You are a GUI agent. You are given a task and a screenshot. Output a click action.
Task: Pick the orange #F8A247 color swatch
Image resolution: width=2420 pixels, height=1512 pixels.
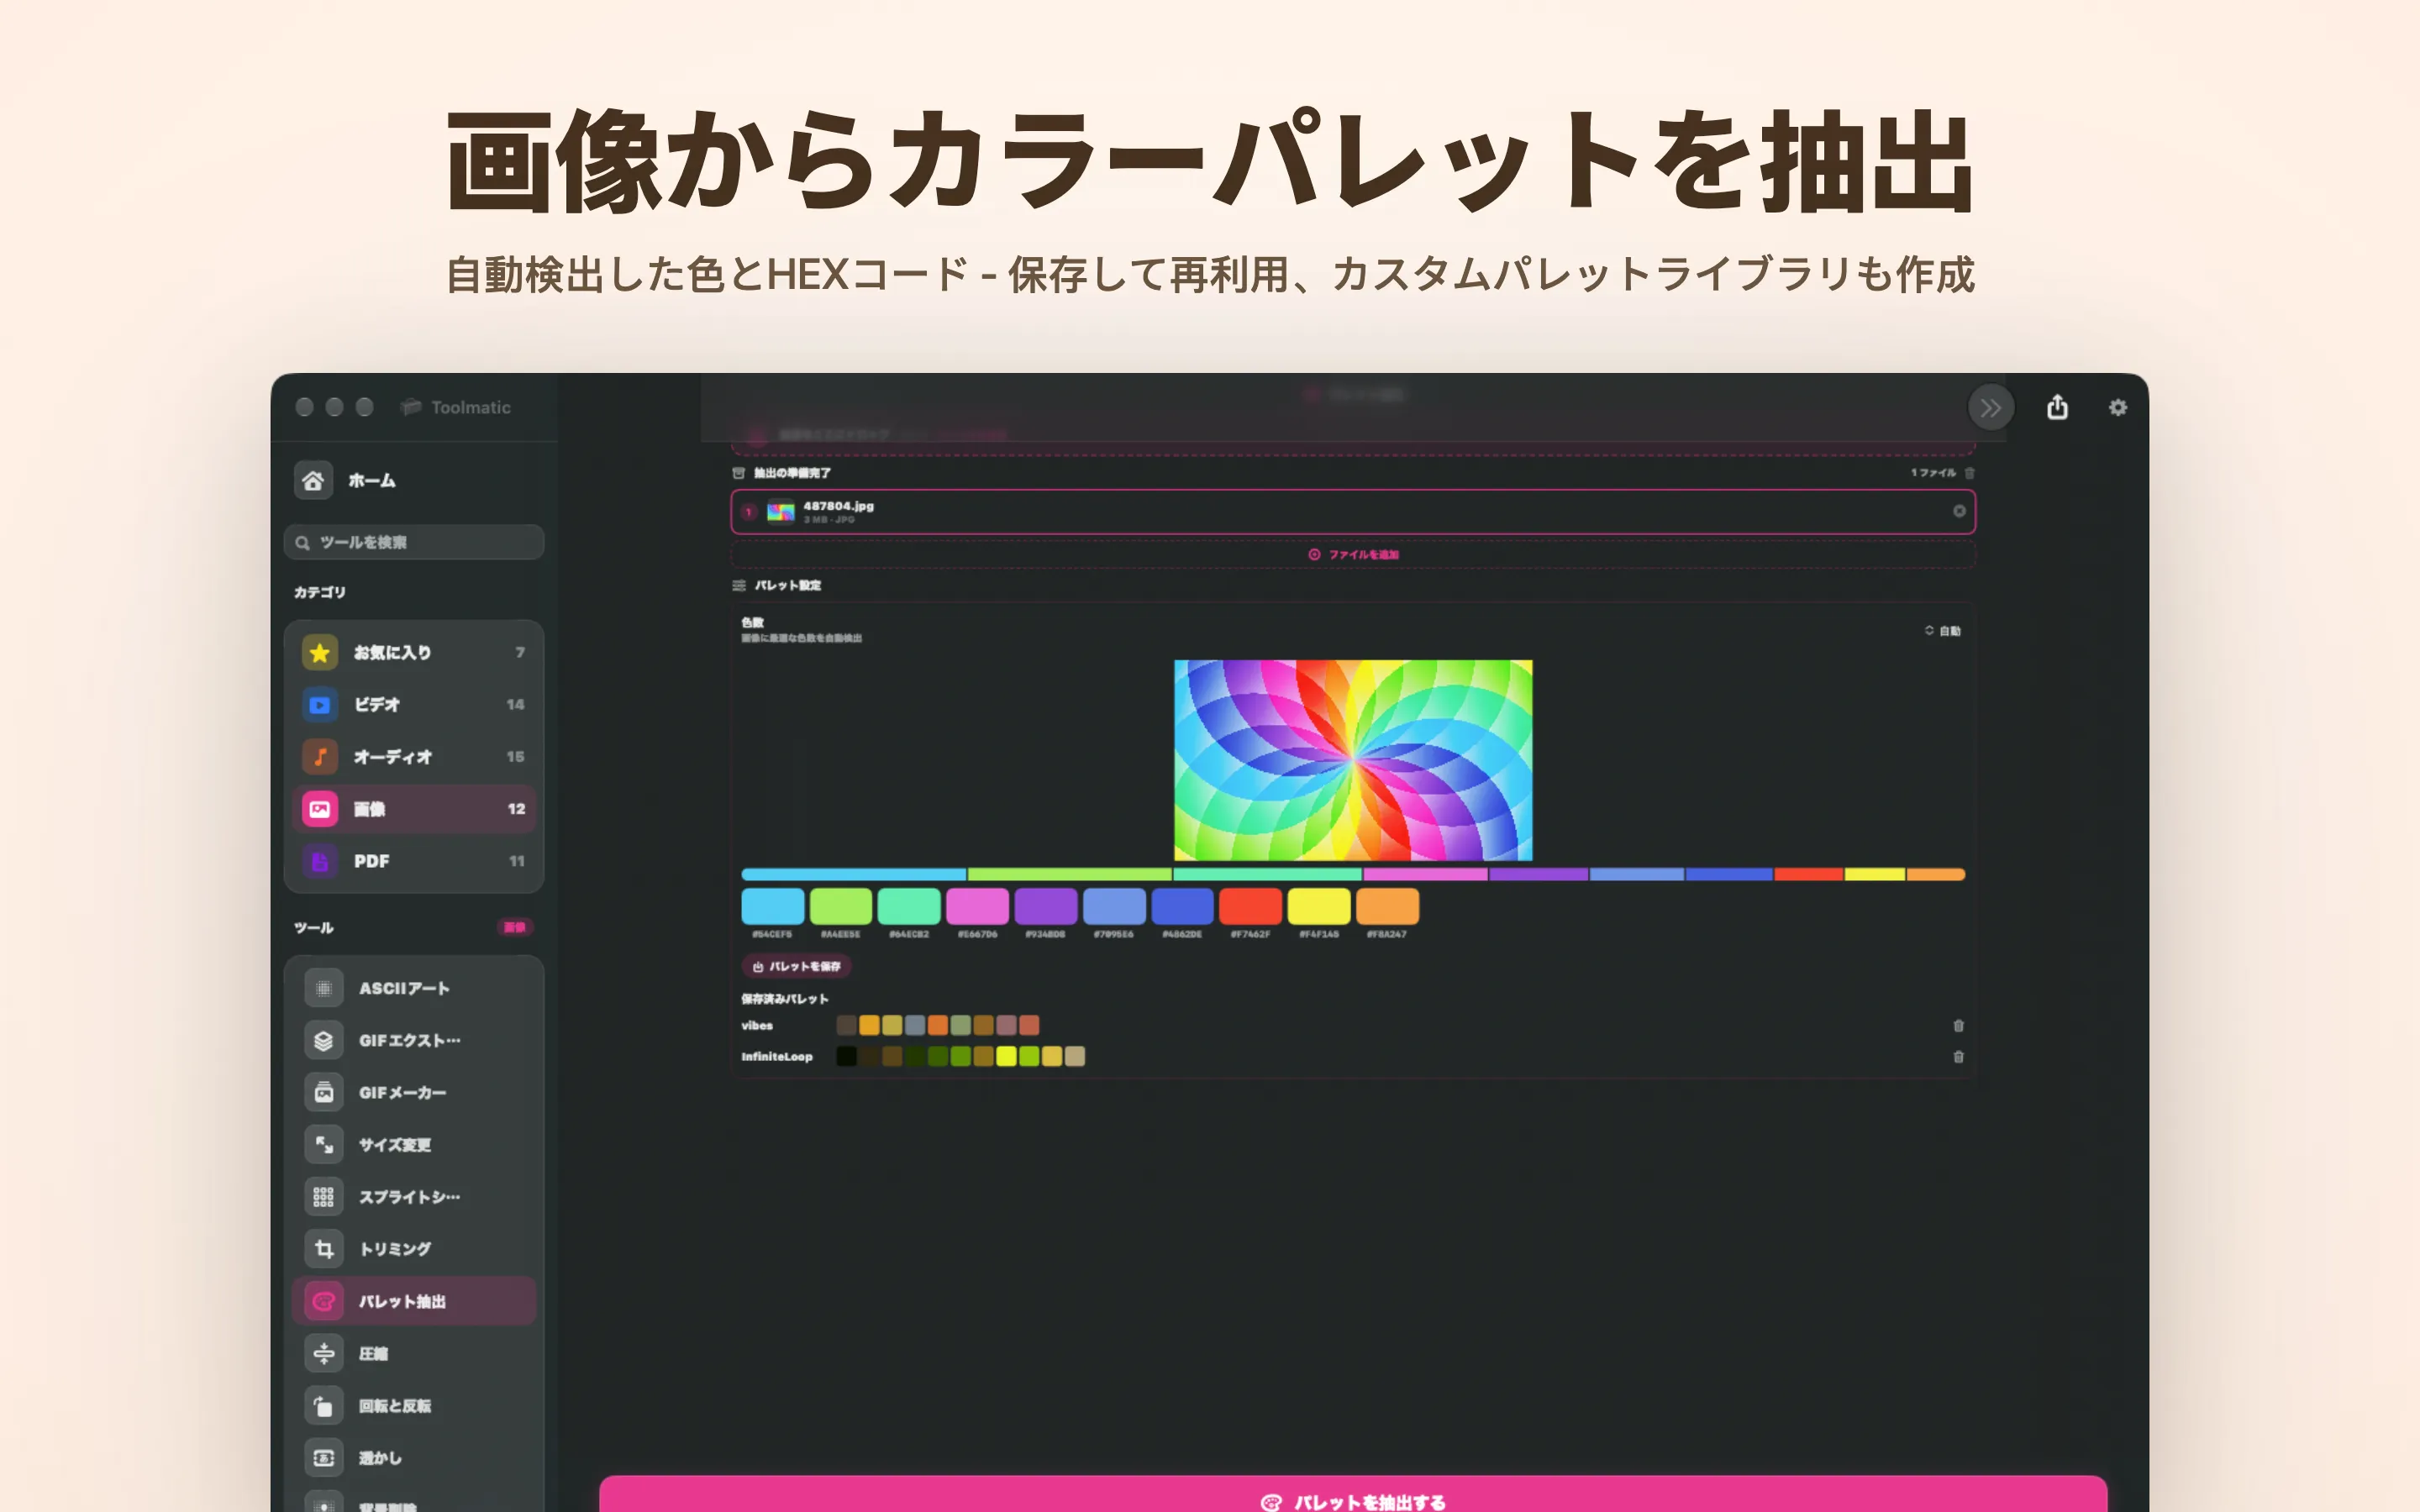[x=1387, y=906]
